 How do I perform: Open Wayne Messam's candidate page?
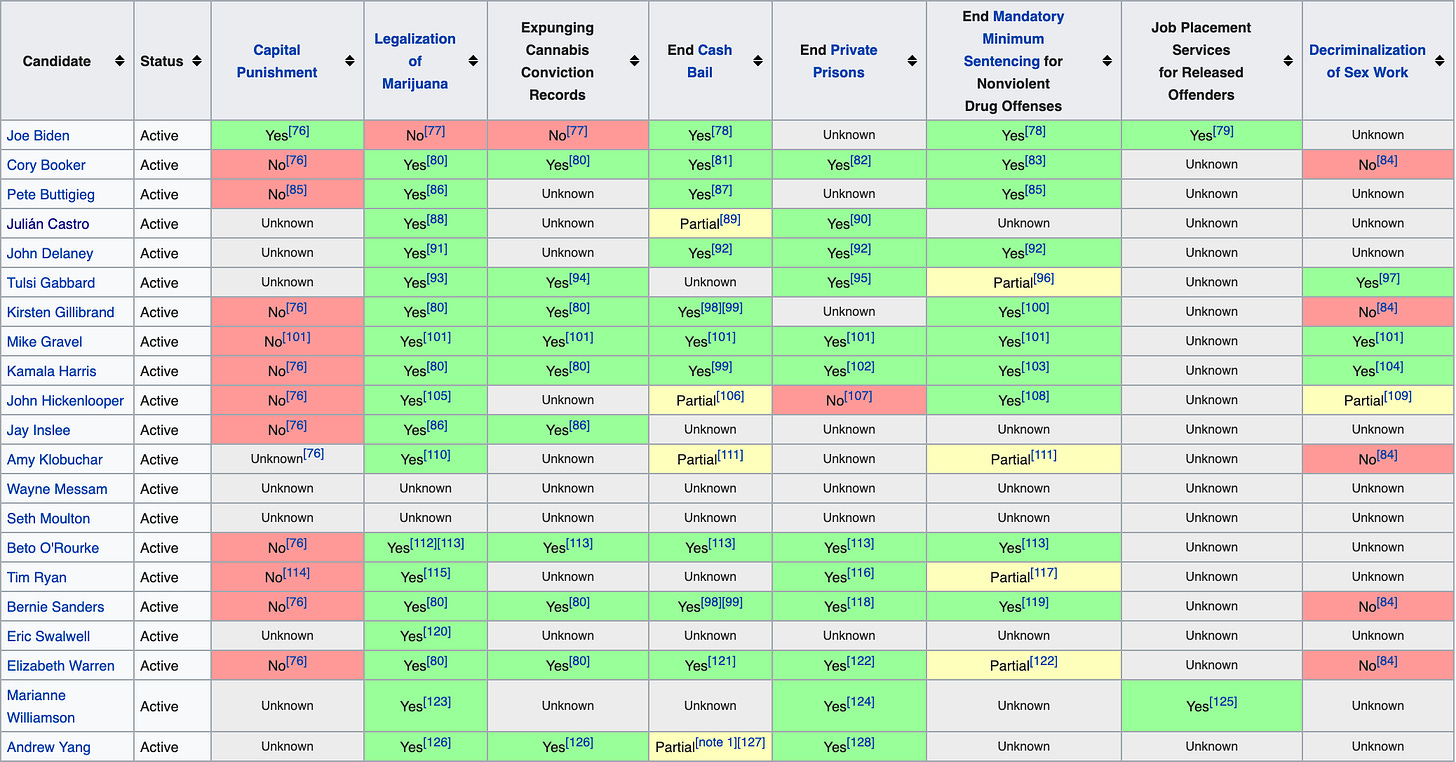(x=57, y=489)
